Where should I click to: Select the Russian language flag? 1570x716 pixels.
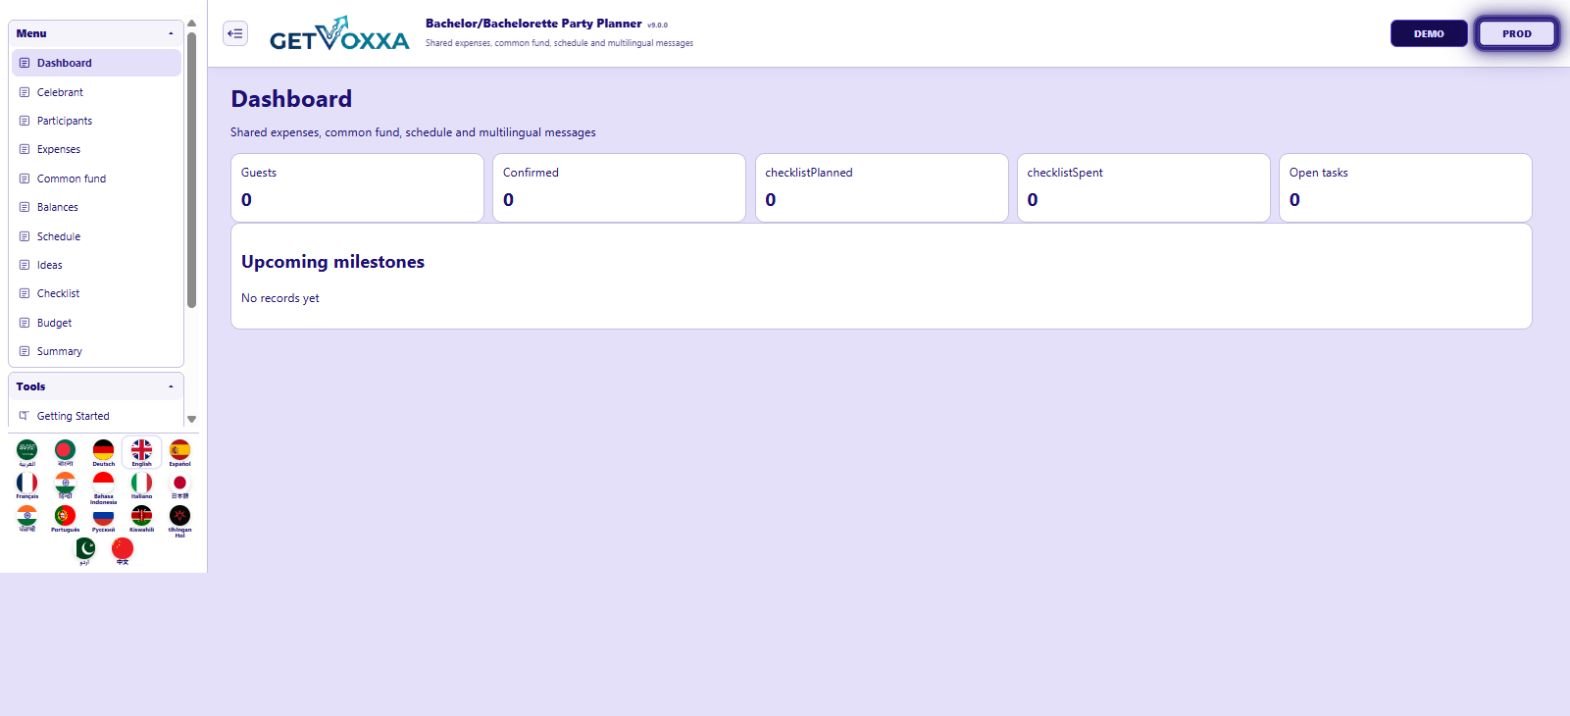(103, 518)
